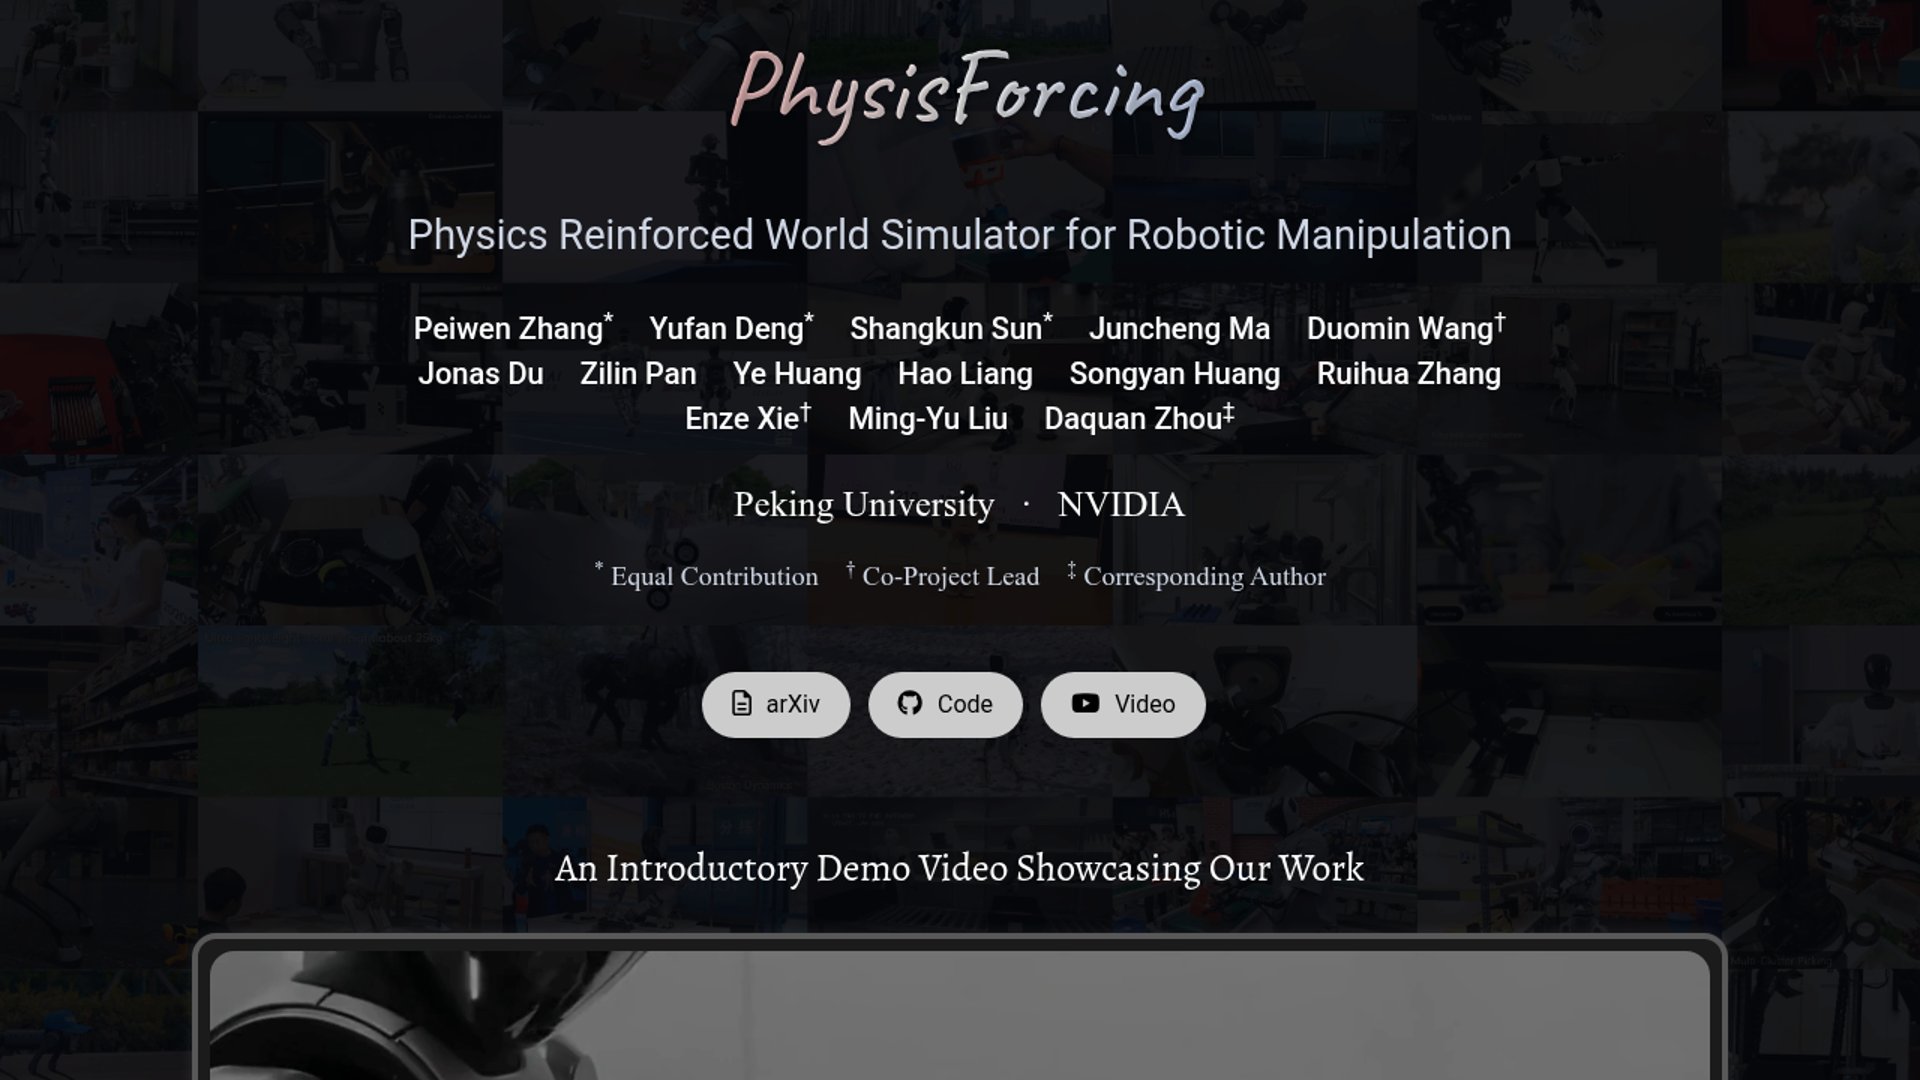Click the NVIDIA affiliation text

(x=1121, y=504)
